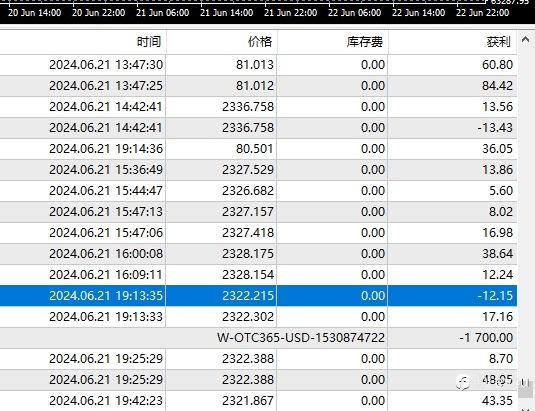Click the price cell 2327.418

click(248, 233)
